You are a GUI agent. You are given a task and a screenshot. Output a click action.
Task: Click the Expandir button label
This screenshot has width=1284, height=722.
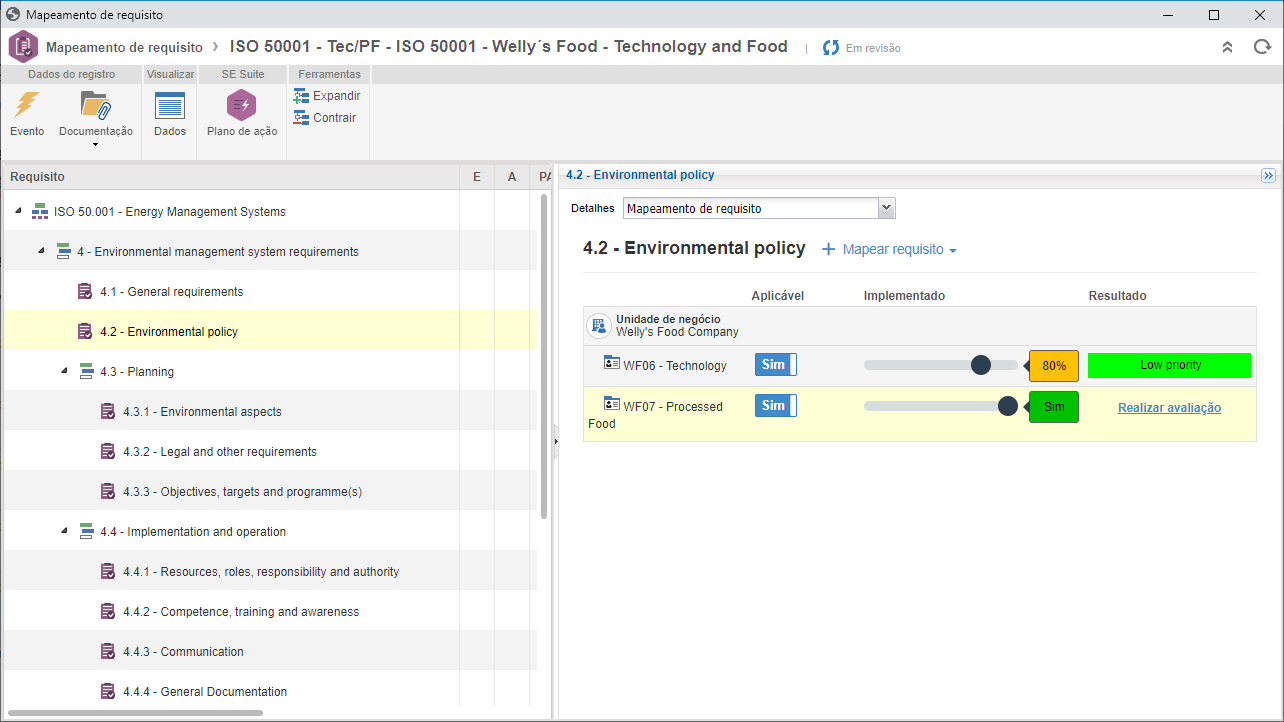point(336,96)
